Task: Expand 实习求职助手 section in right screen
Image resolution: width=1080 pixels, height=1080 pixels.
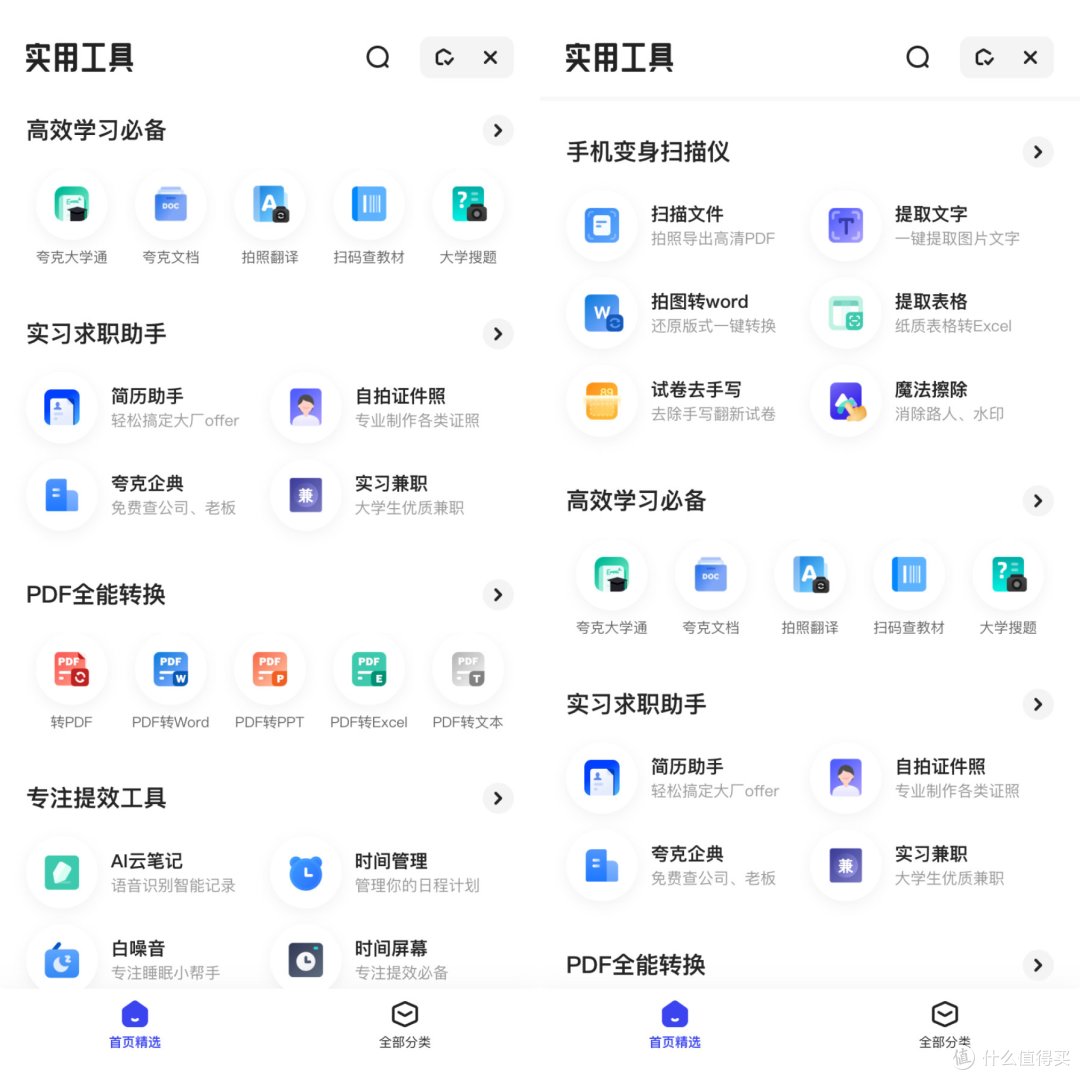Action: coord(1038,704)
